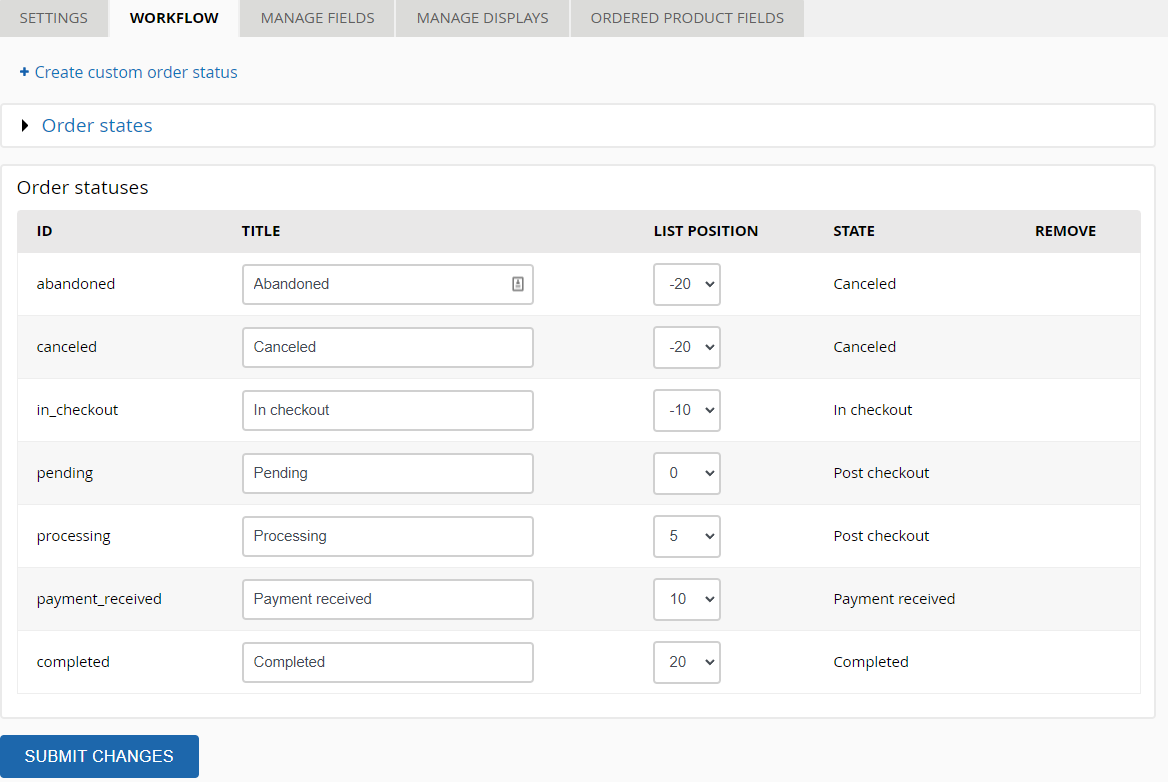Image resolution: width=1168 pixels, height=782 pixels.
Task: Go to the Manage Displays tab
Action: 483,18
